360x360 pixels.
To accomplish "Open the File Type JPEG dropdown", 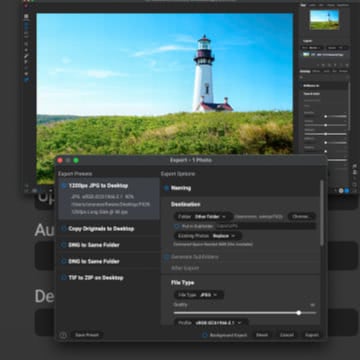I will [199, 295].
